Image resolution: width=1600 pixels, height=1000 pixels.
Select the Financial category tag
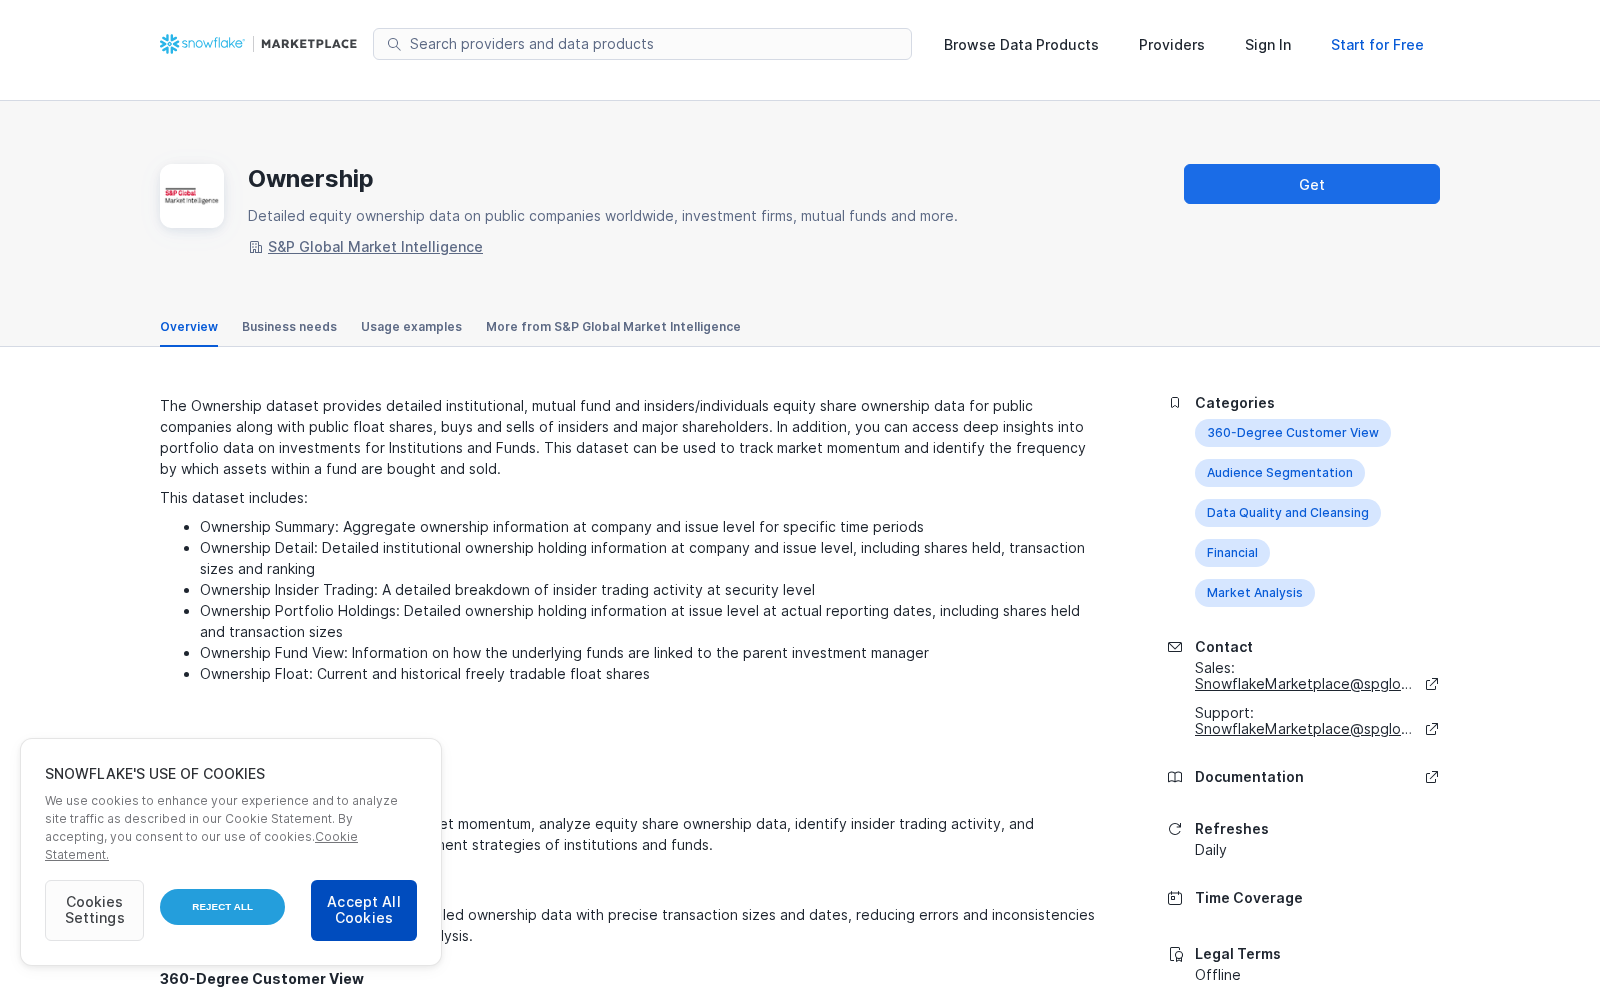pyautogui.click(x=1232, y=553)
